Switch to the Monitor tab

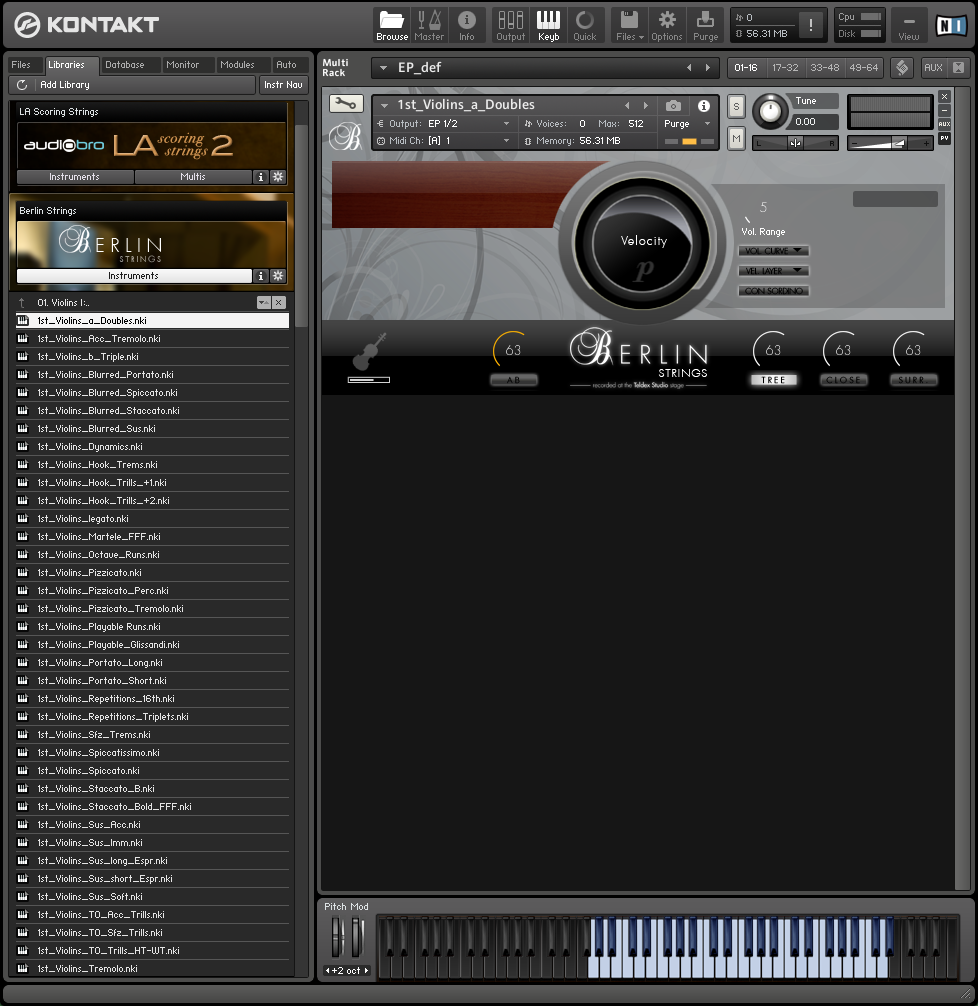182,65
